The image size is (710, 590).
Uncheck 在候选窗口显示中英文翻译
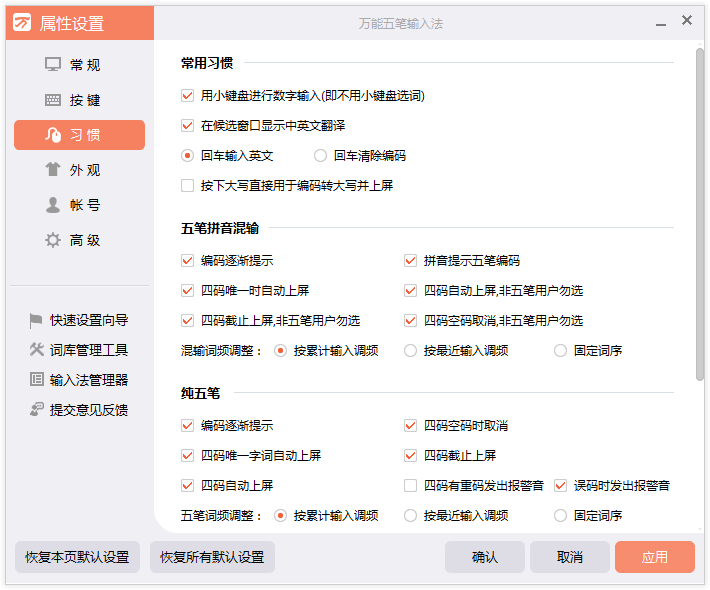point(187,126)
